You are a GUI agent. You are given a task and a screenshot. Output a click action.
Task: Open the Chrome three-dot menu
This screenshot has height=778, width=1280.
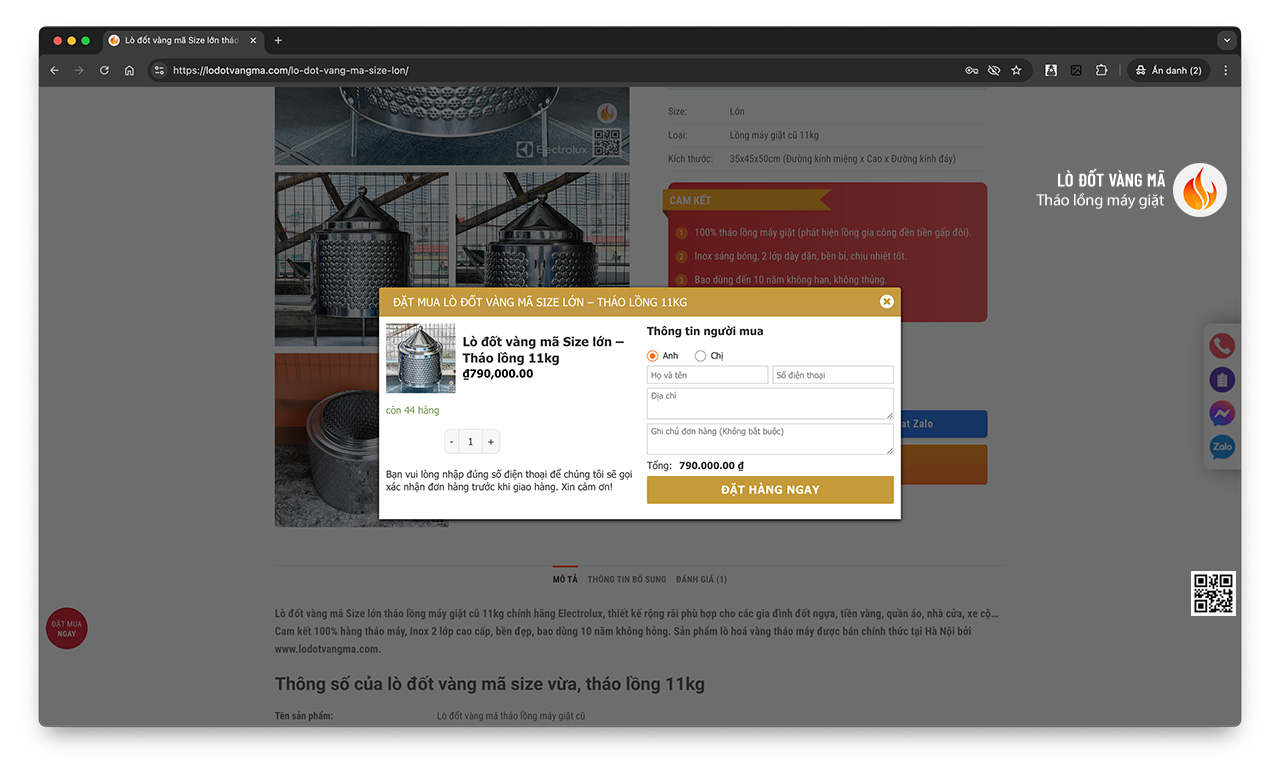tap(1226, 70)
